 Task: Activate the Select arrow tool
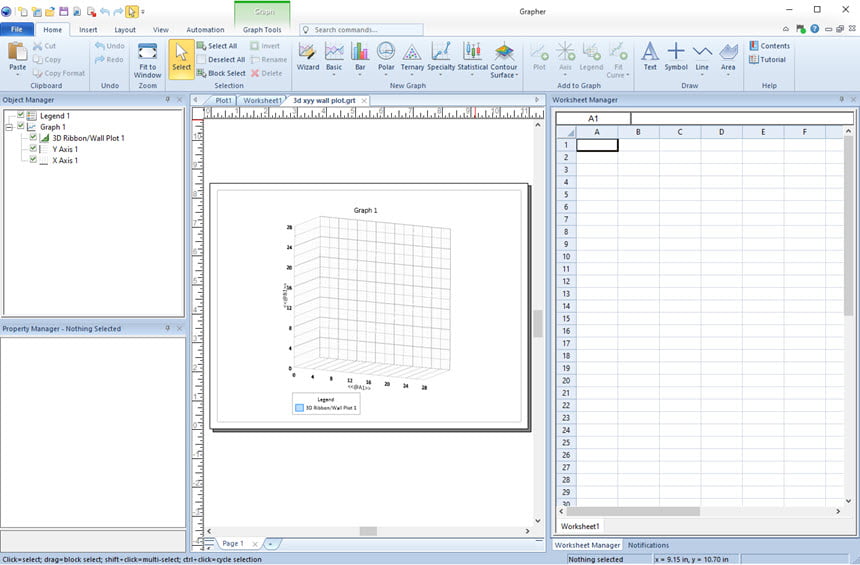[x=182, y=59]
